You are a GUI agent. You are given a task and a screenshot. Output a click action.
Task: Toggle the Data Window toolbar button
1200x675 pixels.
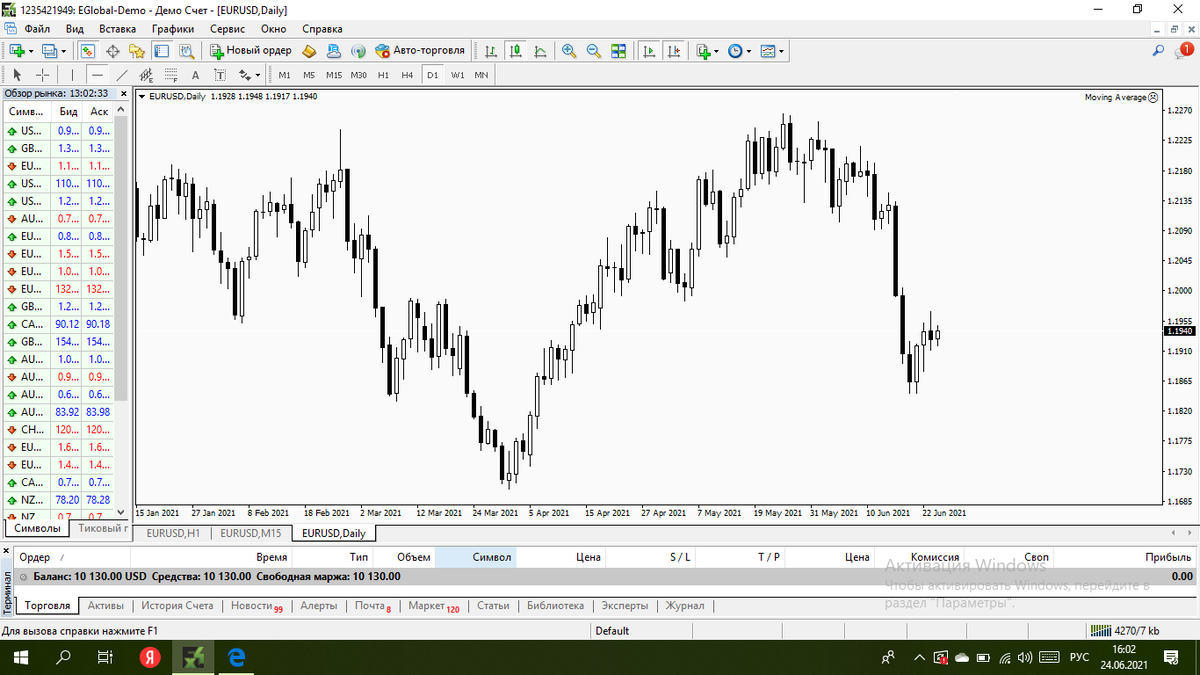point(112,50)
